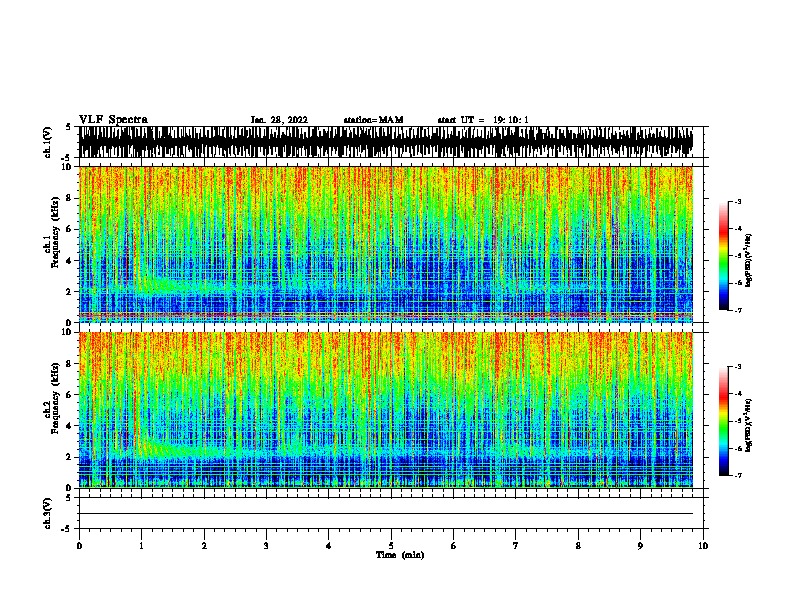This screenshot has width=792, height=612.
Task: Click time-axis tick label "9"
Action: 640,546
